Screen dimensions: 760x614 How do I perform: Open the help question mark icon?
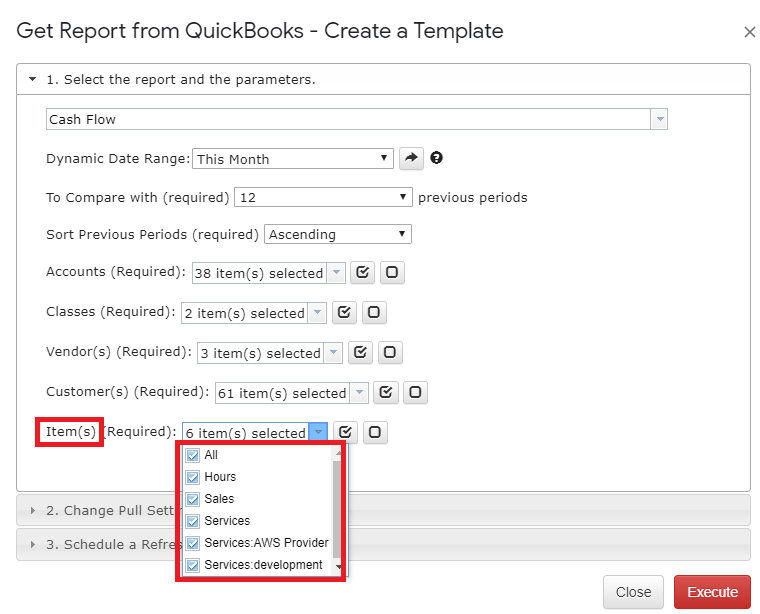436,157
